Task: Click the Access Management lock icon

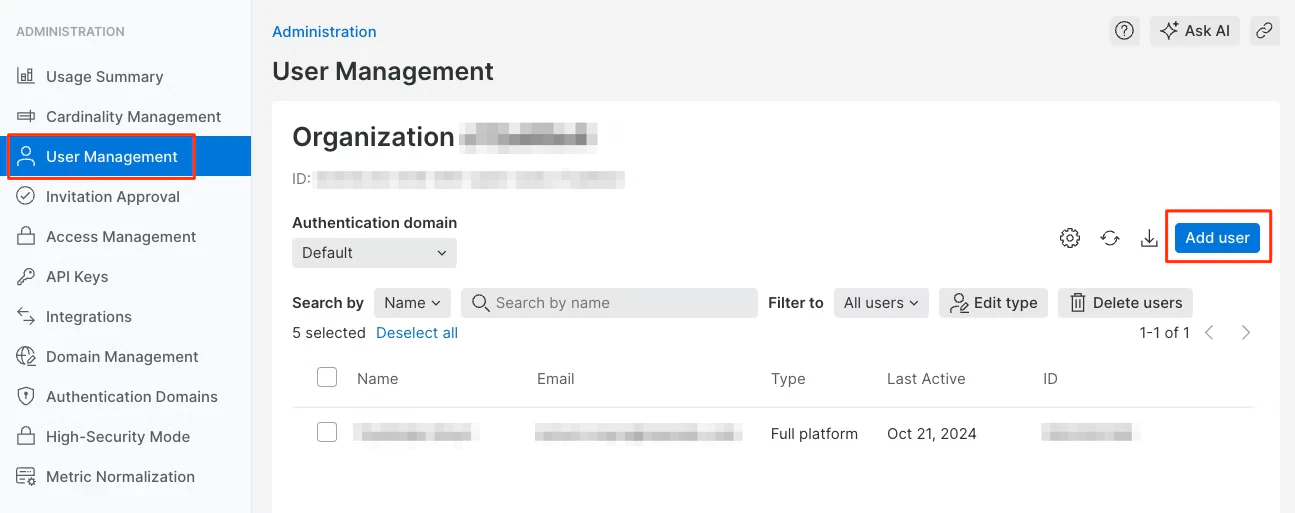Action: click(x=26, y=236)
